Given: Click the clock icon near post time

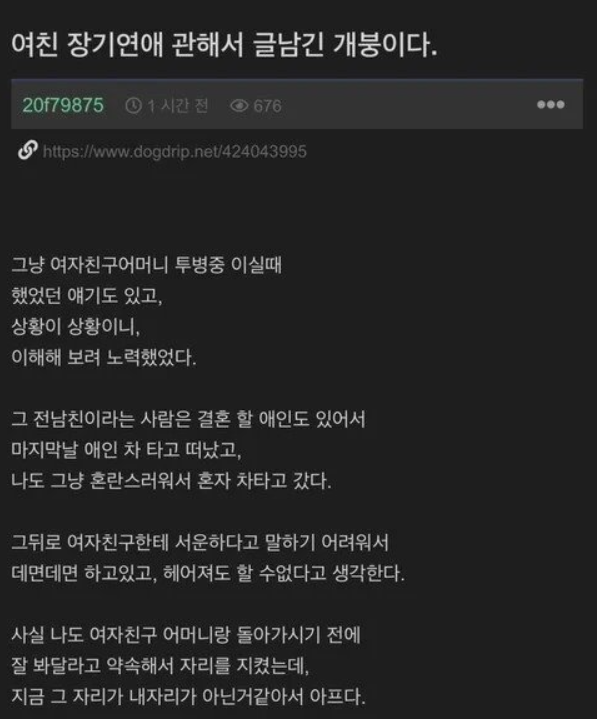Looking at the screenshot, I should [x=133, y=106].
